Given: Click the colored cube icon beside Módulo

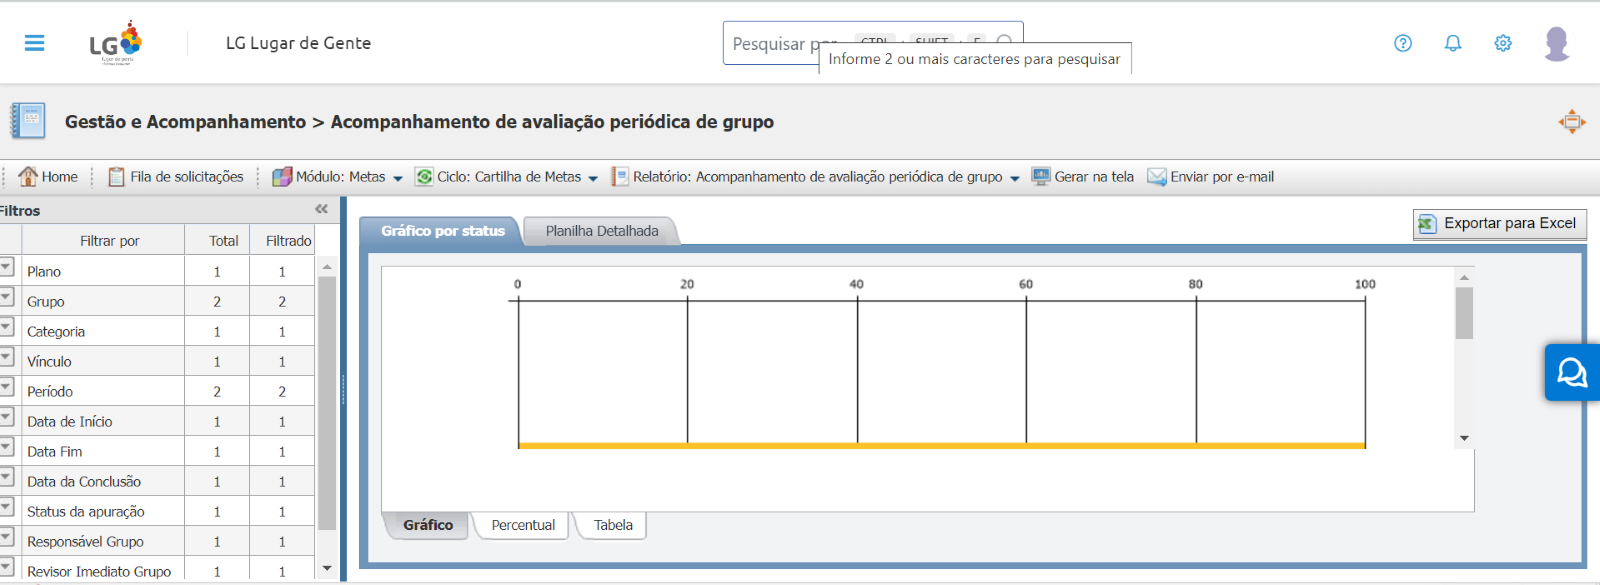Looking at the screenshot, I should coord(282,177).
